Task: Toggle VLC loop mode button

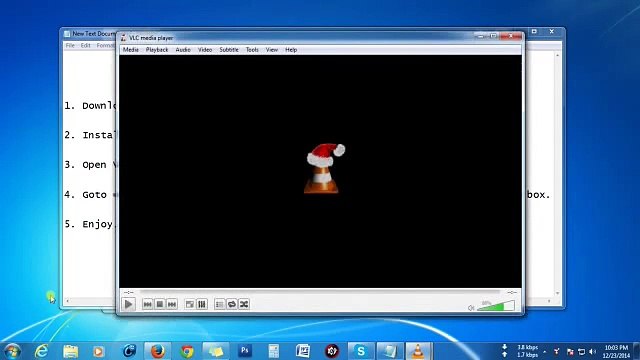Action: click(232, 304)
